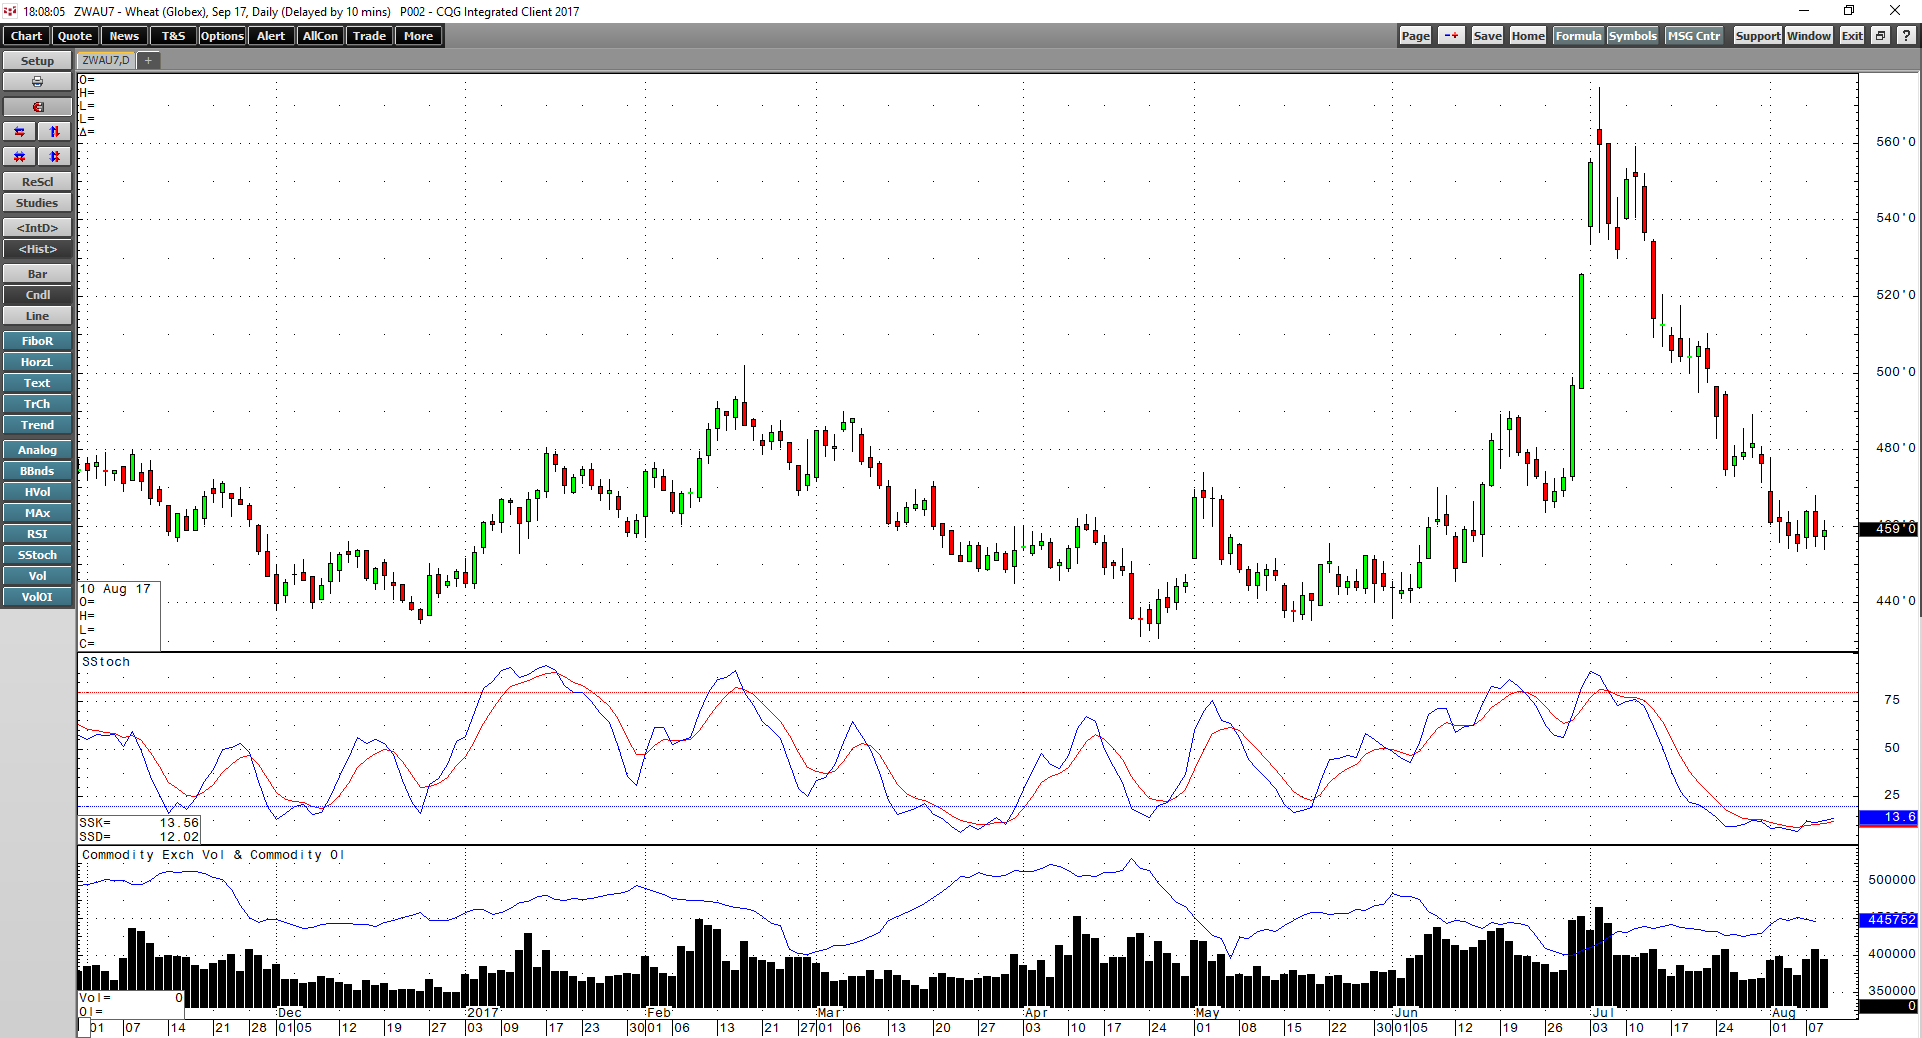Toggle the RSI study
The height and width of the screenshot is (1038, 1922).
click(x=37, y=534)
